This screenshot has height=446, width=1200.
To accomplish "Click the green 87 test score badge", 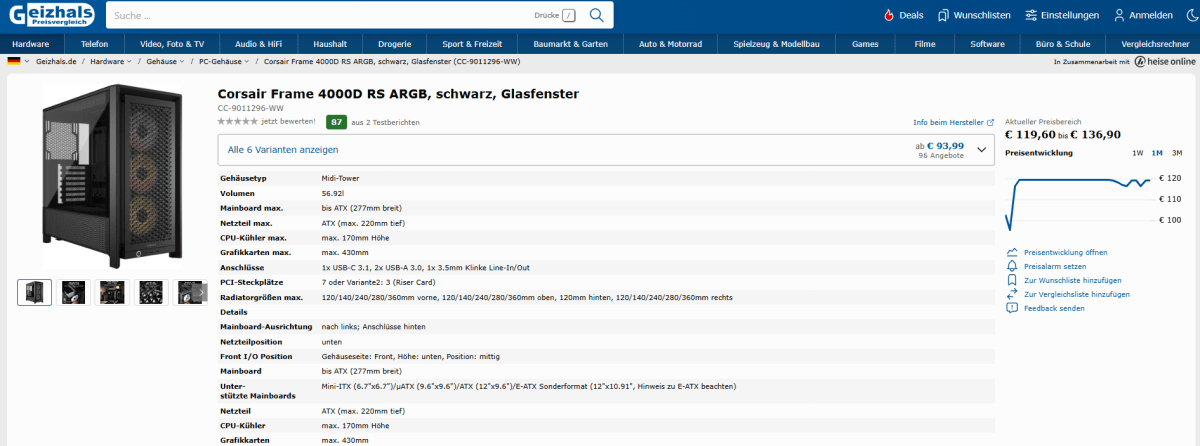I will [337, 122].
